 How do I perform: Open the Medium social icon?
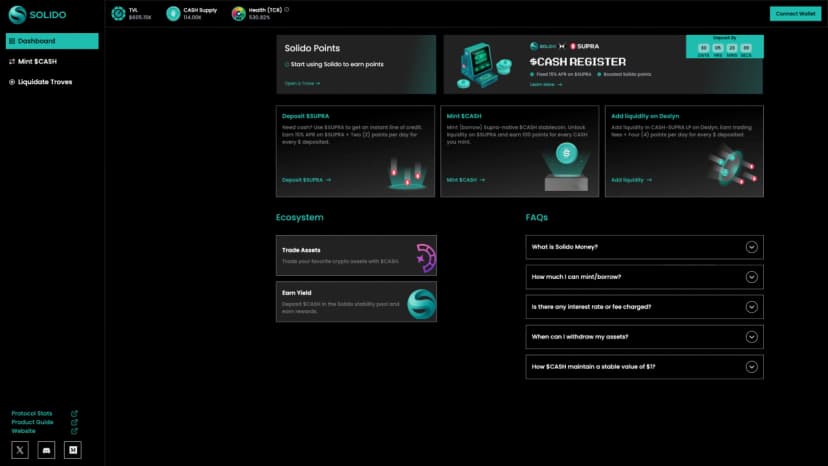click(x=73, y=450)
